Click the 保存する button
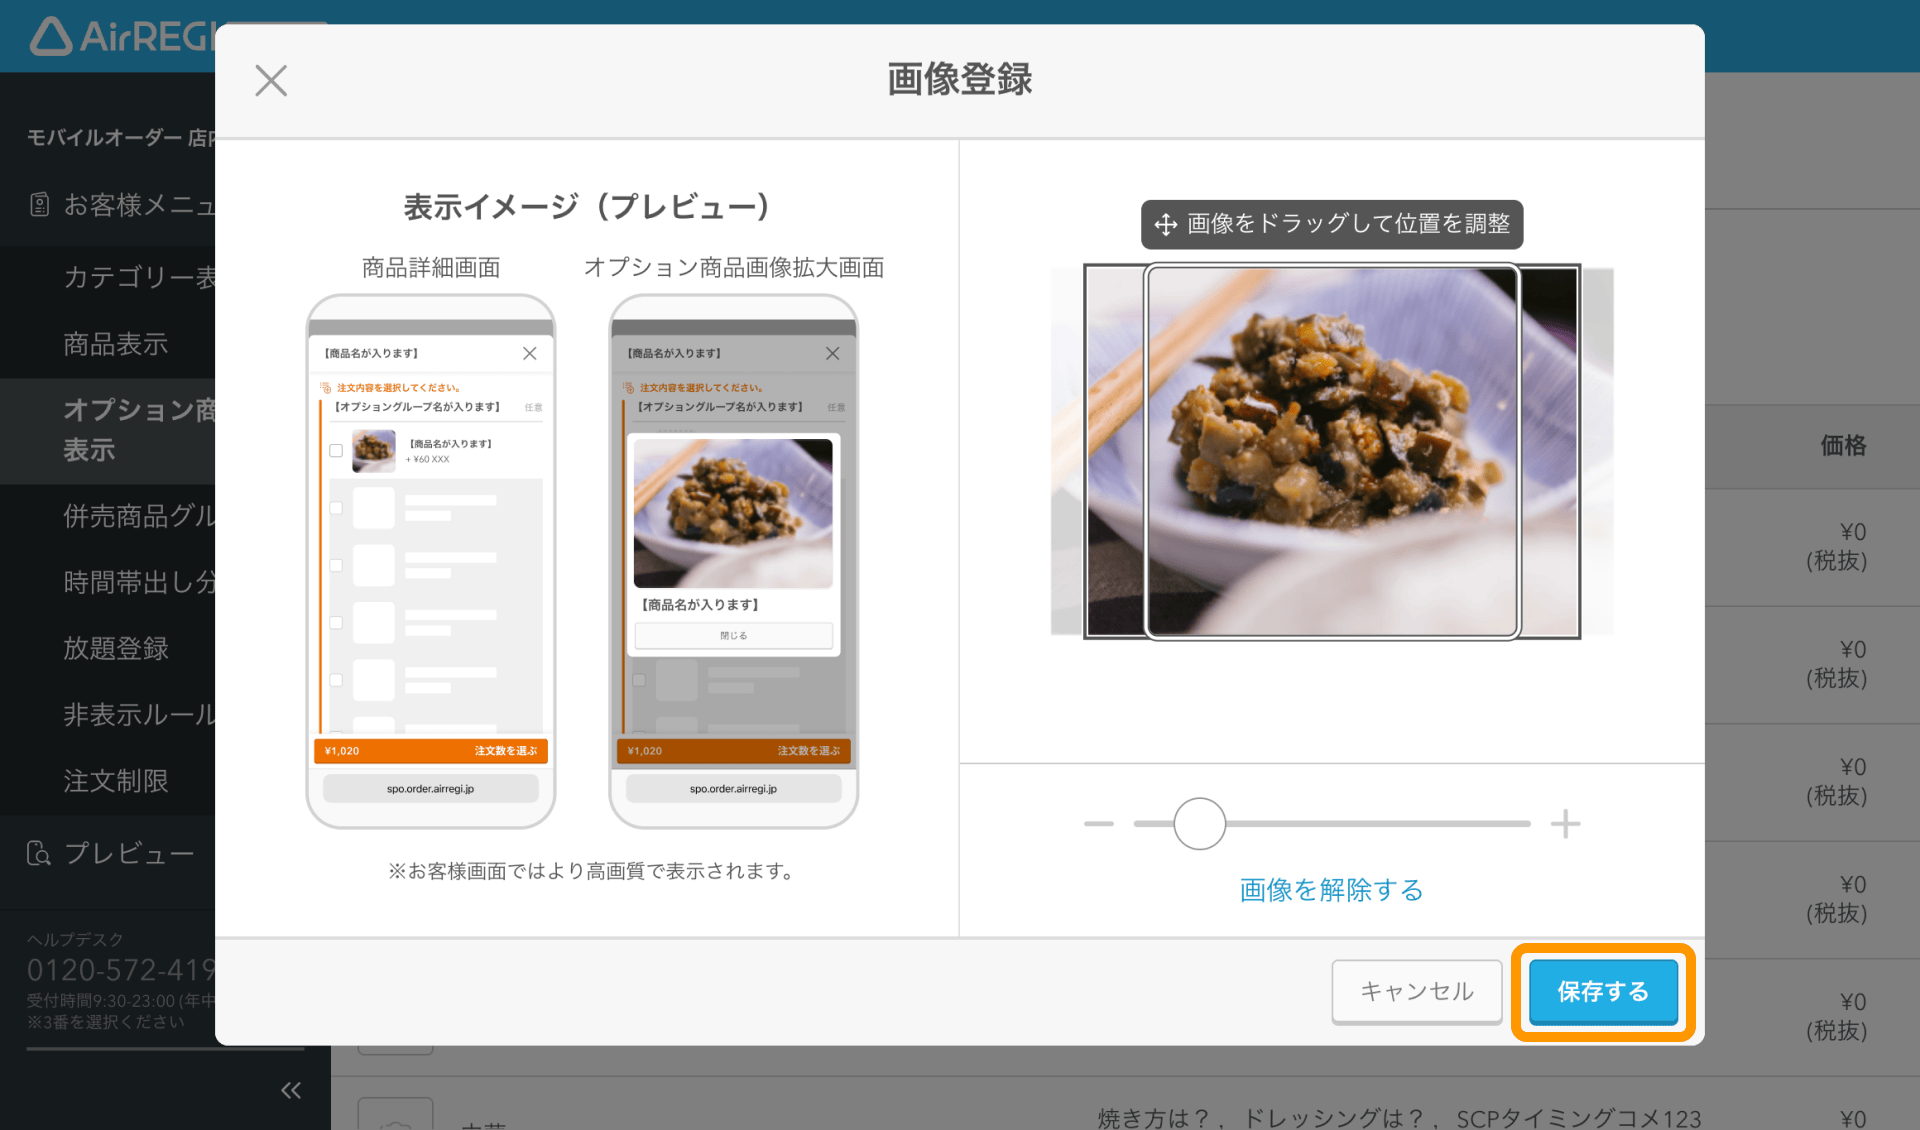1920x1130 pixels. coord(1603,991)
